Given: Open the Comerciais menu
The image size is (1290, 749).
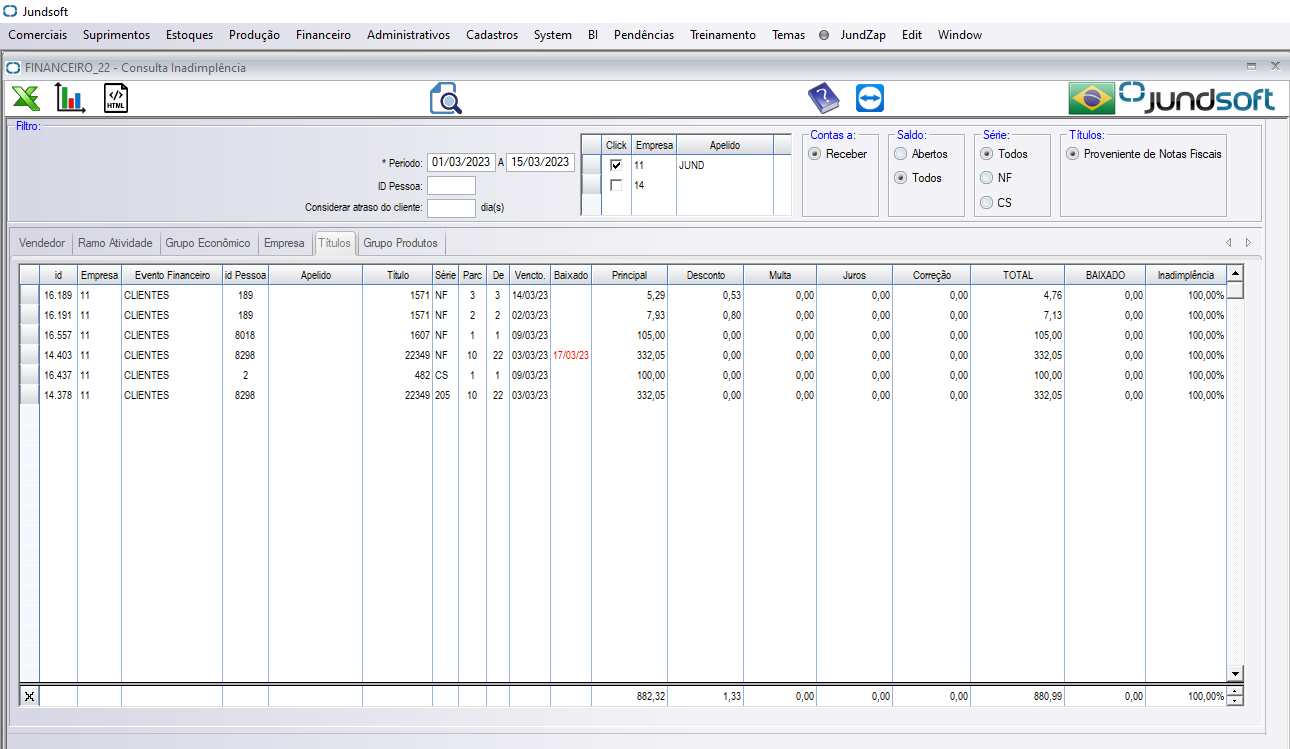Looking at the screenshot, I should click(x=38, y=35).
